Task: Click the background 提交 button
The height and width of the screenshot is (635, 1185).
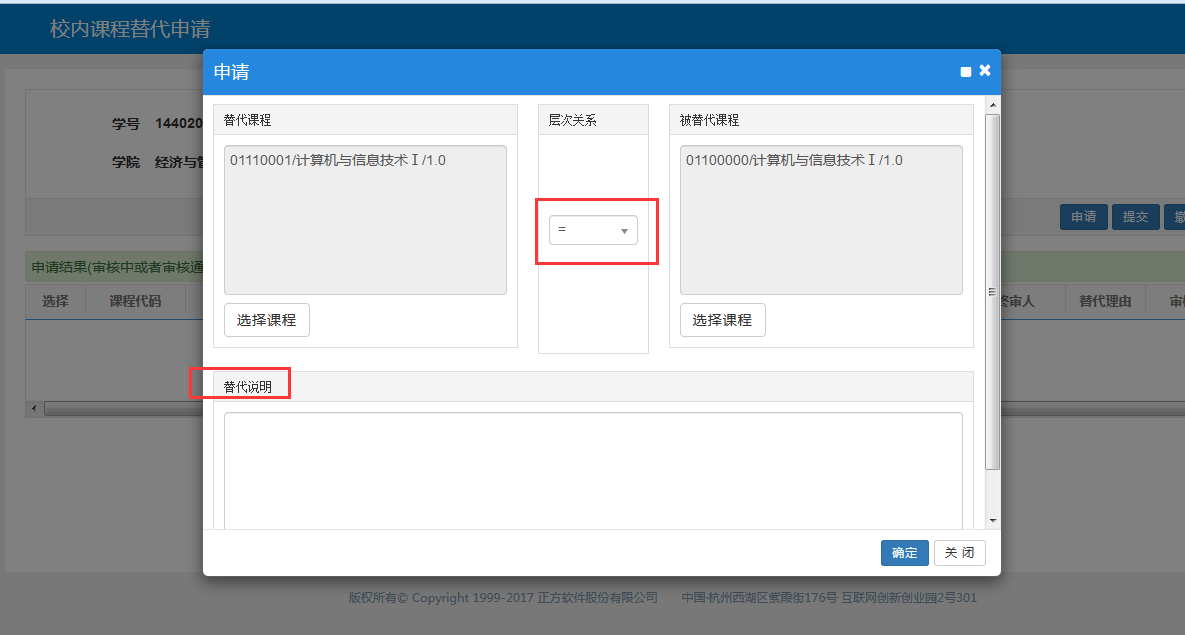Action: click(1135, 217)
